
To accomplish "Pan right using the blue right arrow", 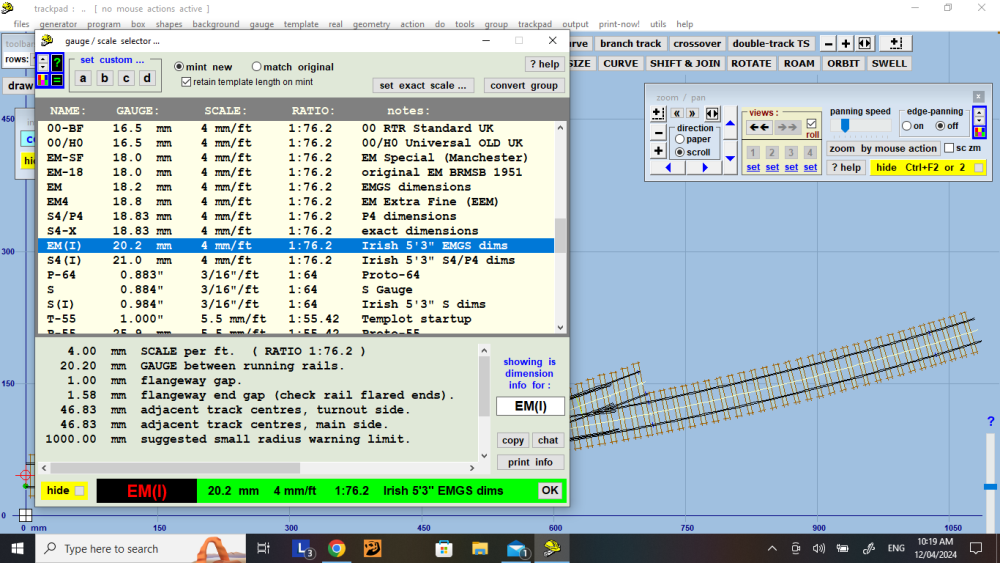I will [705, 168].
